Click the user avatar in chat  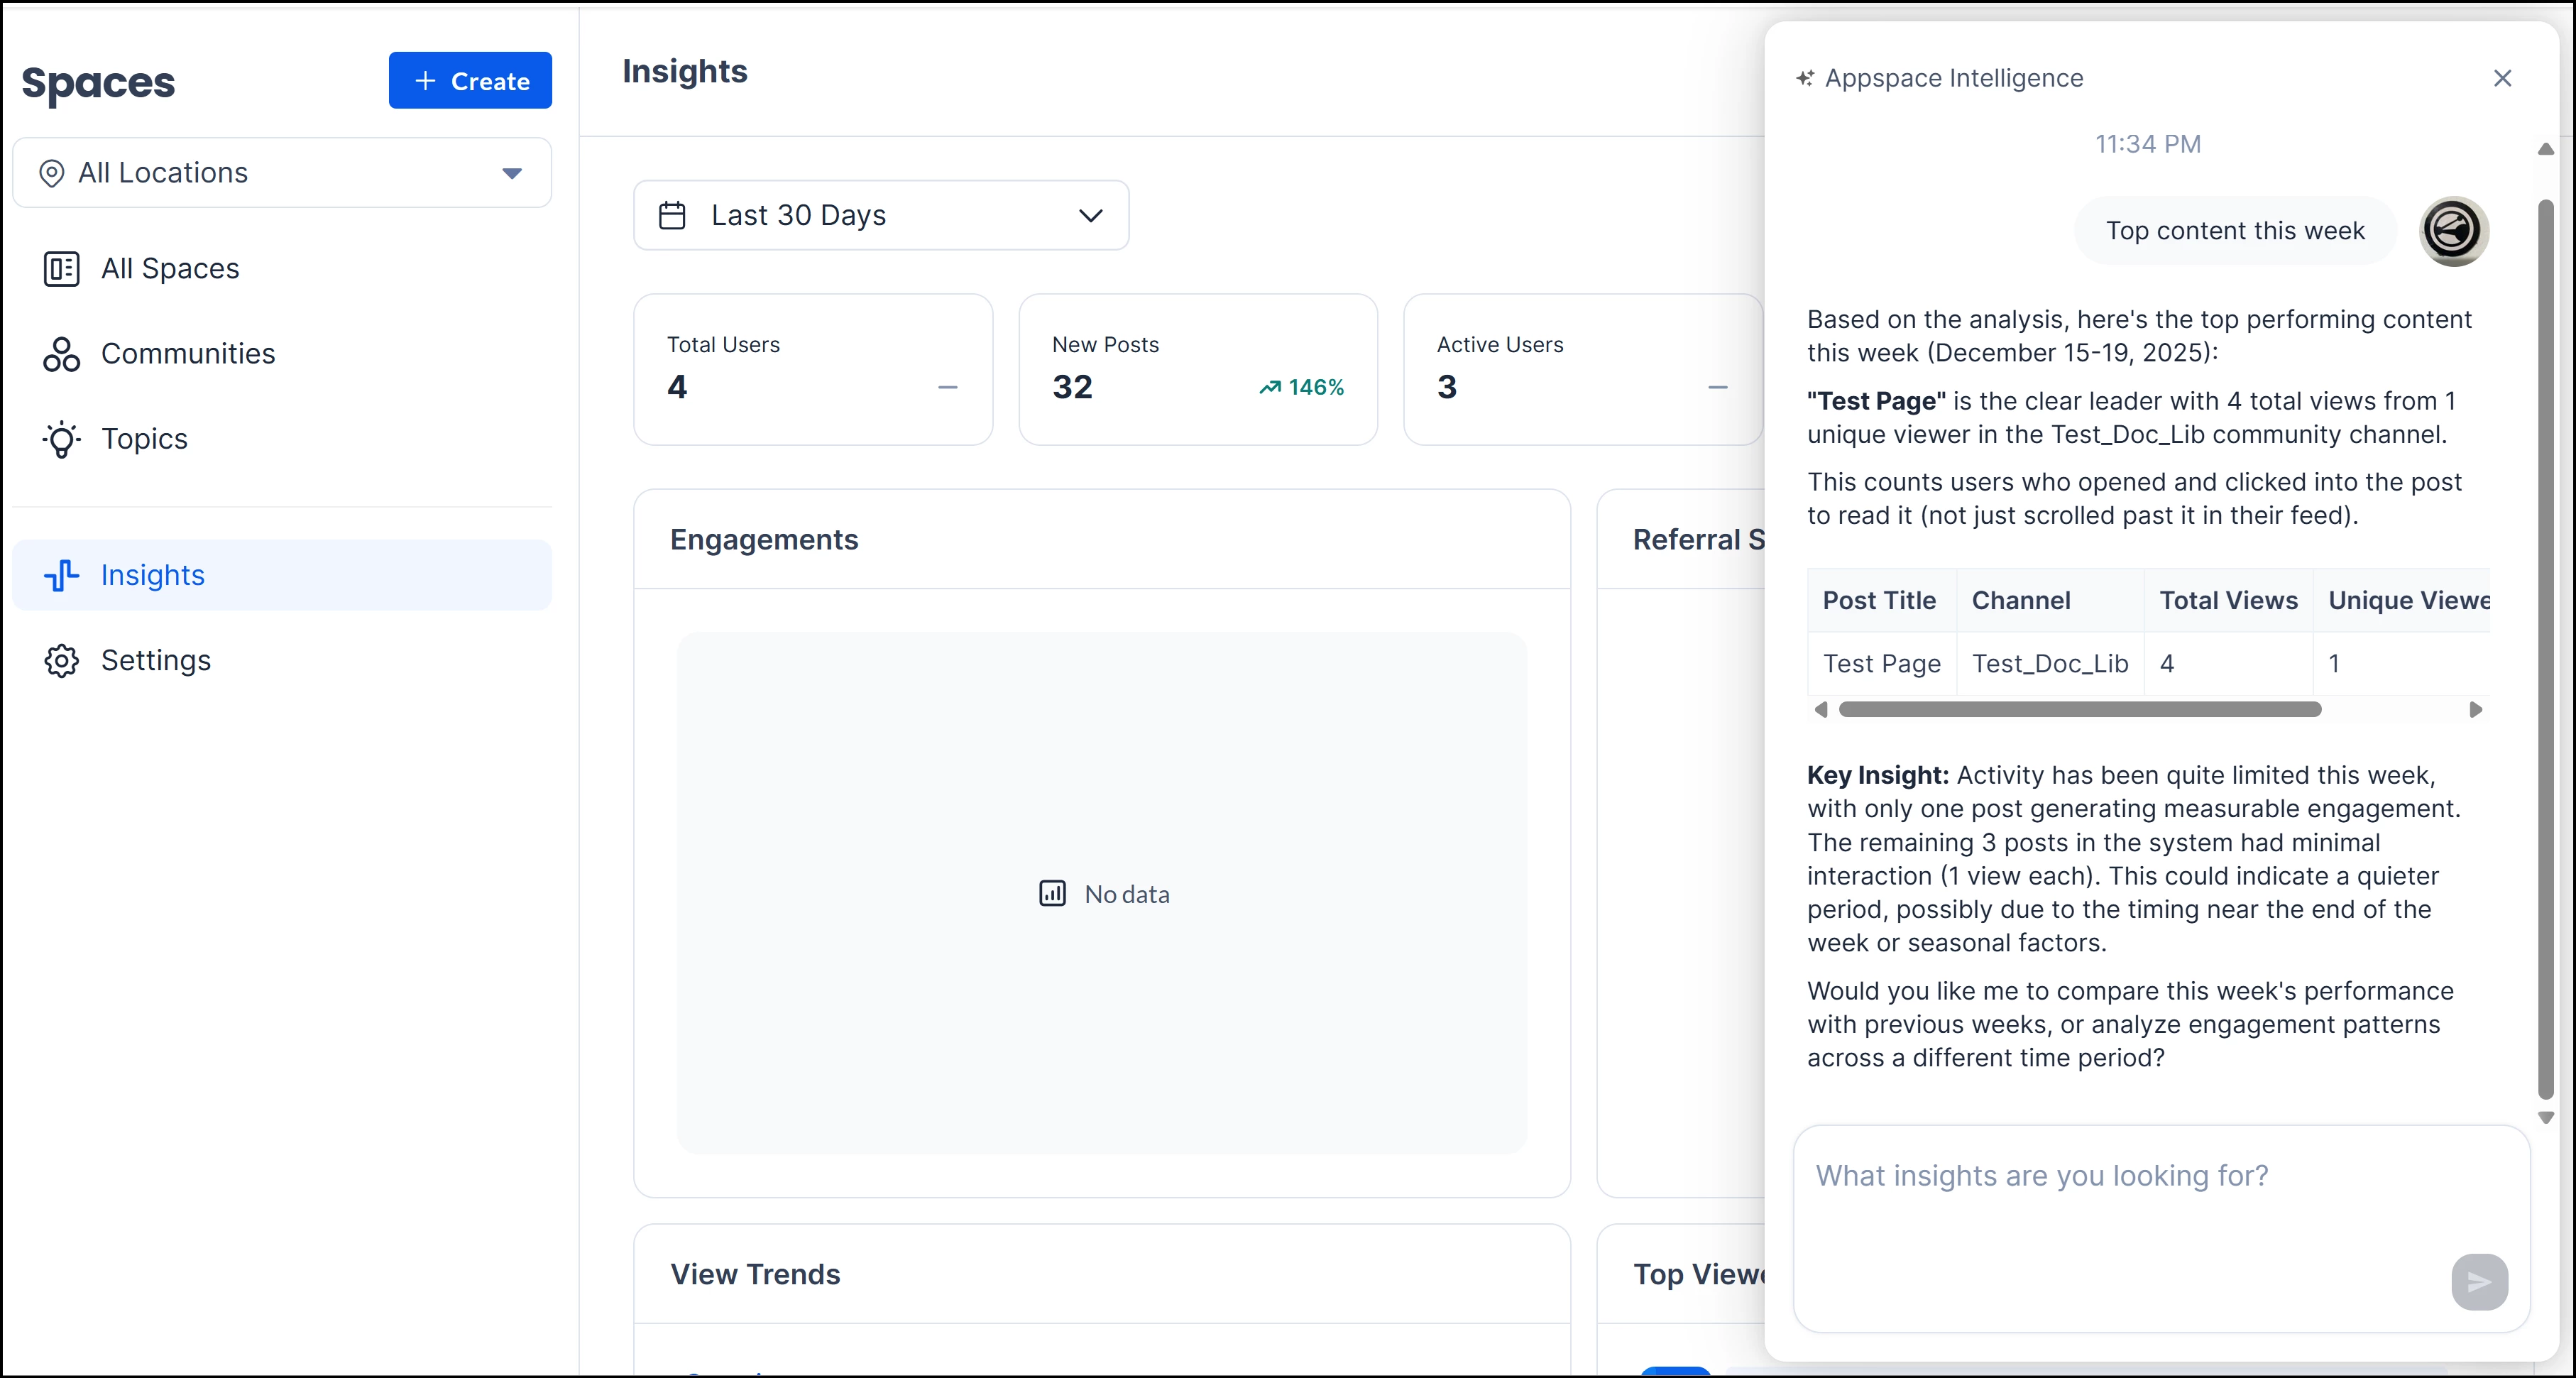point(2453,231)
